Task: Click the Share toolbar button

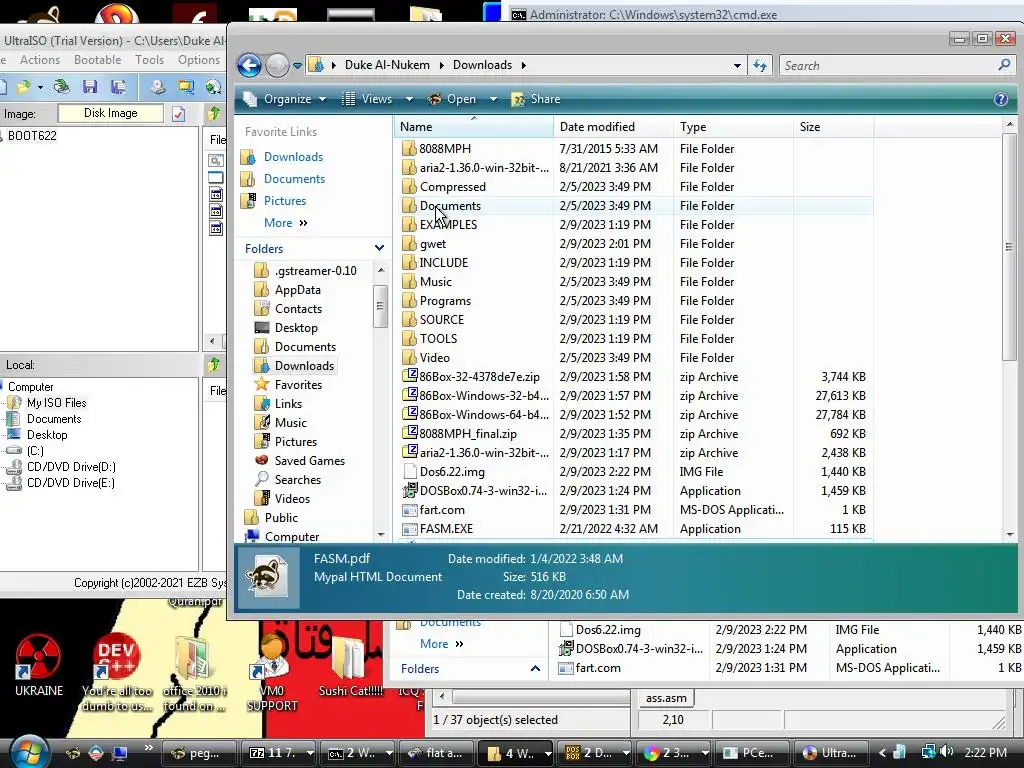Action: click(536, 99)
